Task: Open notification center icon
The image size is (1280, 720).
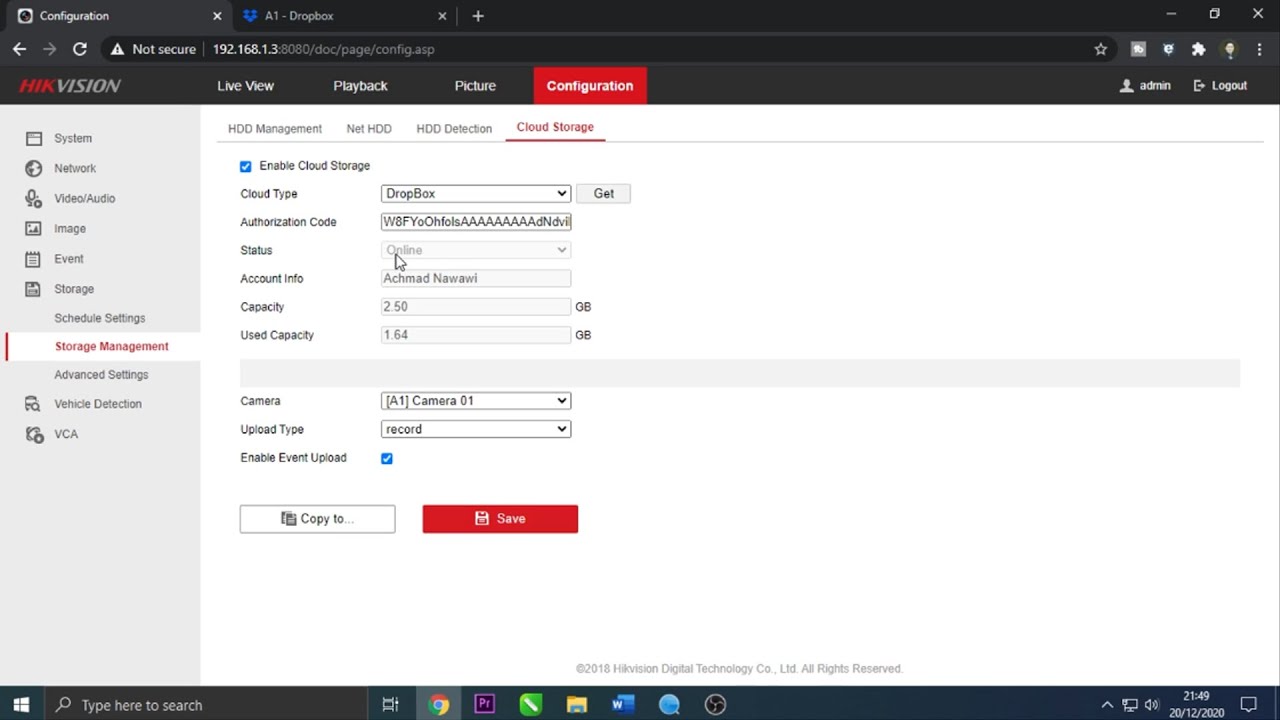Action: coord(1248,705)
